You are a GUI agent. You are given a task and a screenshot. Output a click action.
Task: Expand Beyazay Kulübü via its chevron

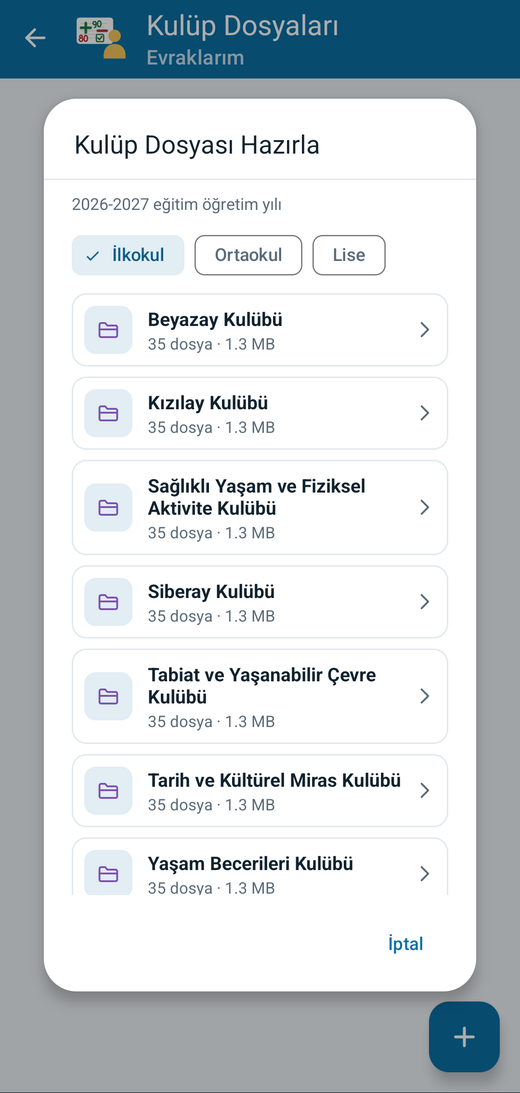(x=425, y=330)
